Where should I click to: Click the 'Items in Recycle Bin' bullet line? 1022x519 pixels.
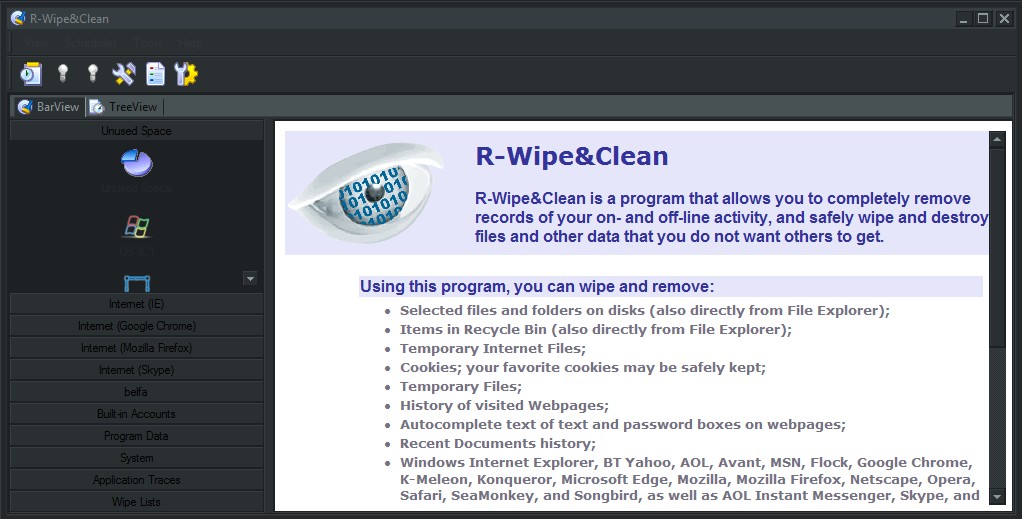[596, 329]
